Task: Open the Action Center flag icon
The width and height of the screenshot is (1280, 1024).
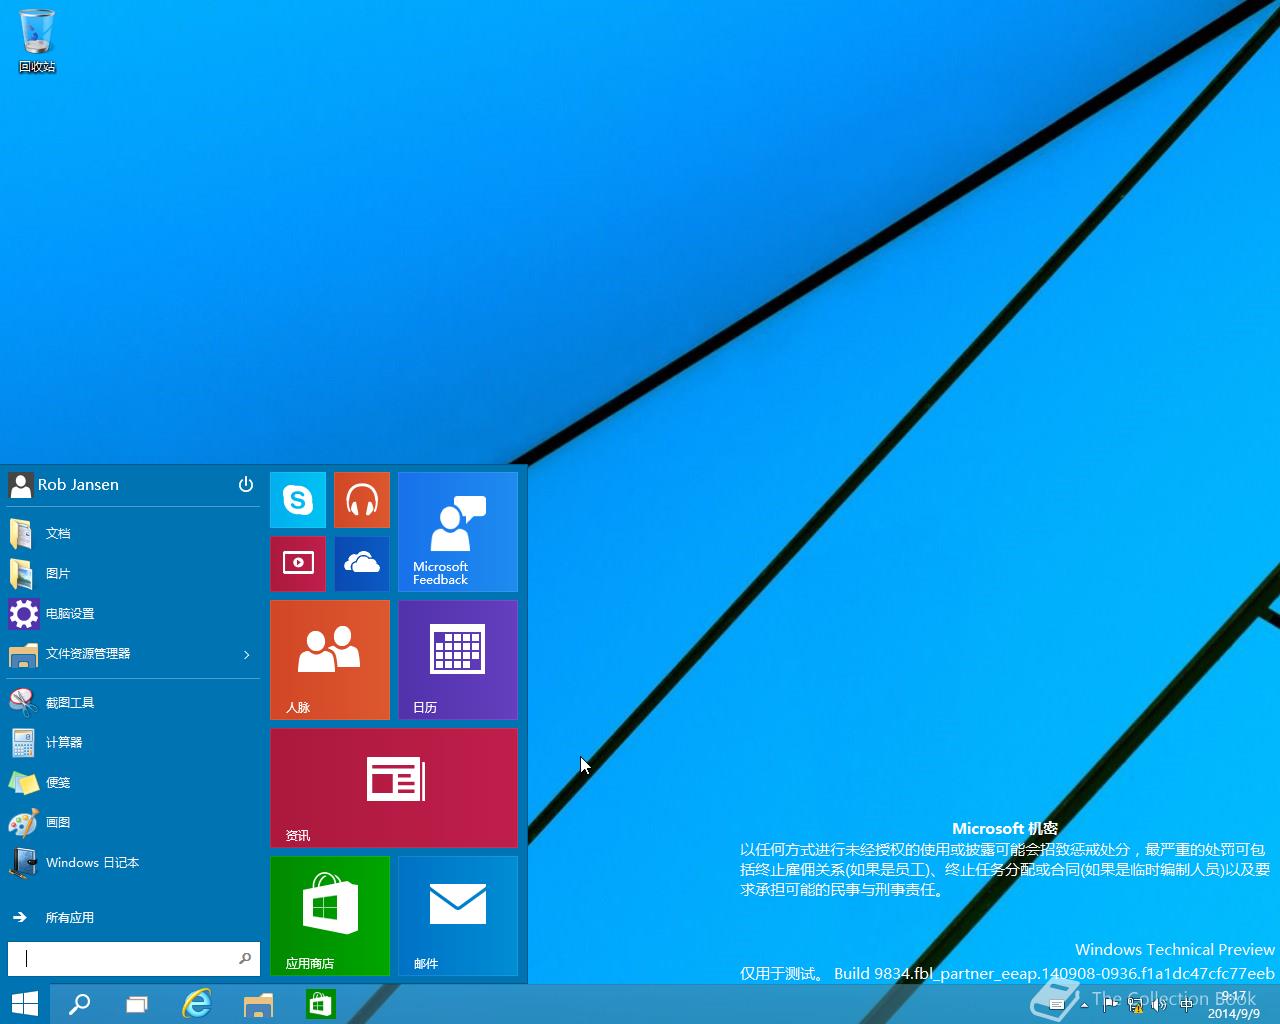Action: pos(1110,1004)
